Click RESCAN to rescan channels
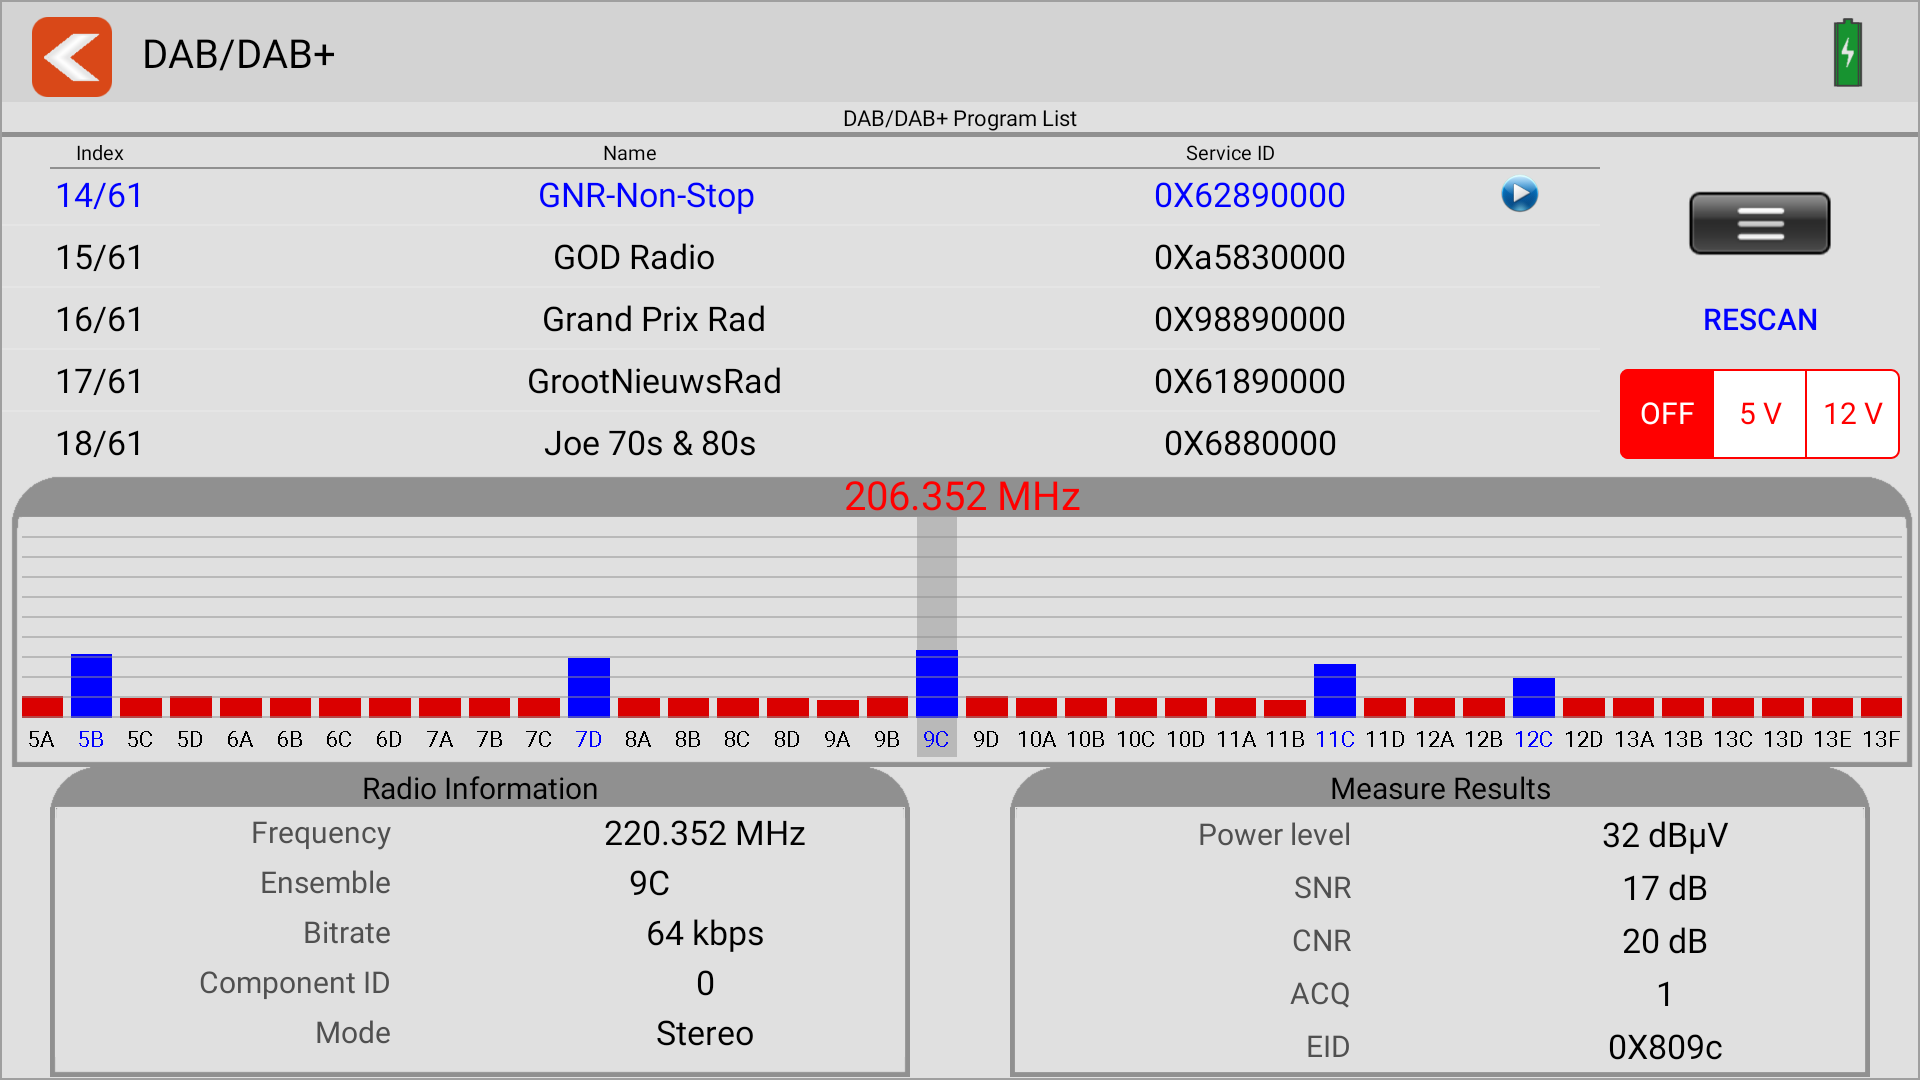This screenshot has width=1920, height=1080. pyautogui.click(x=1760, y=320)
